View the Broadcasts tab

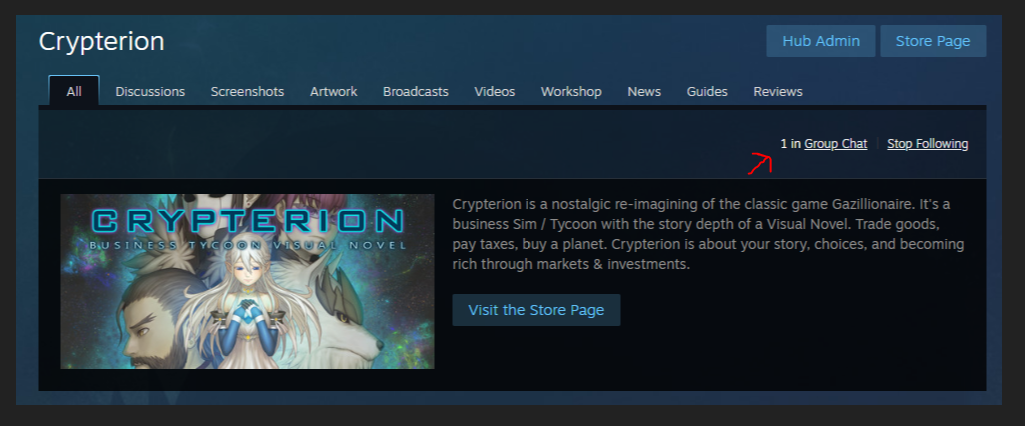tap(416, 91)
